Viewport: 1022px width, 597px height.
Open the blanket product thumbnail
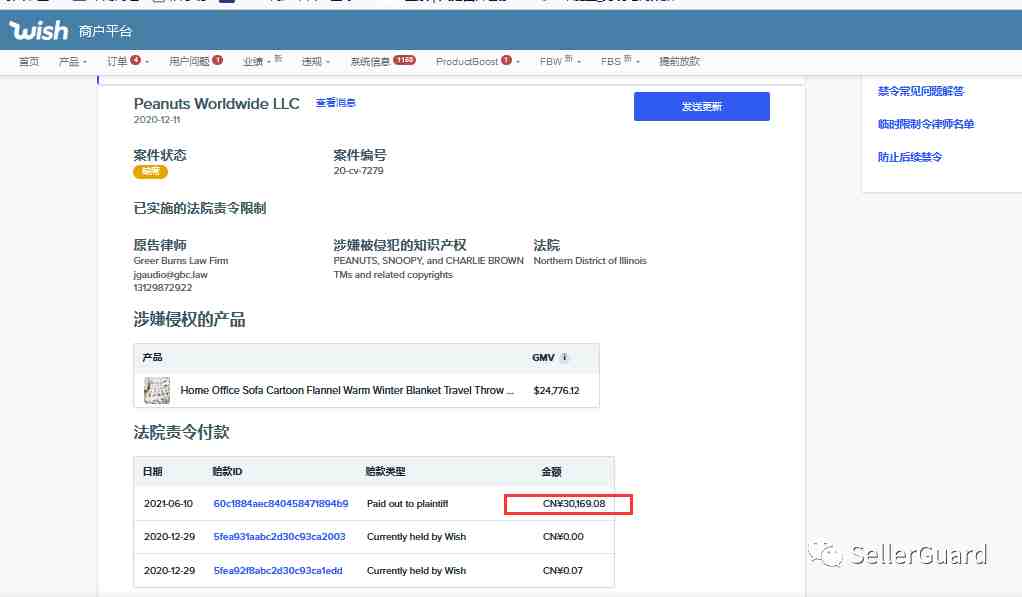click(156, 390)
